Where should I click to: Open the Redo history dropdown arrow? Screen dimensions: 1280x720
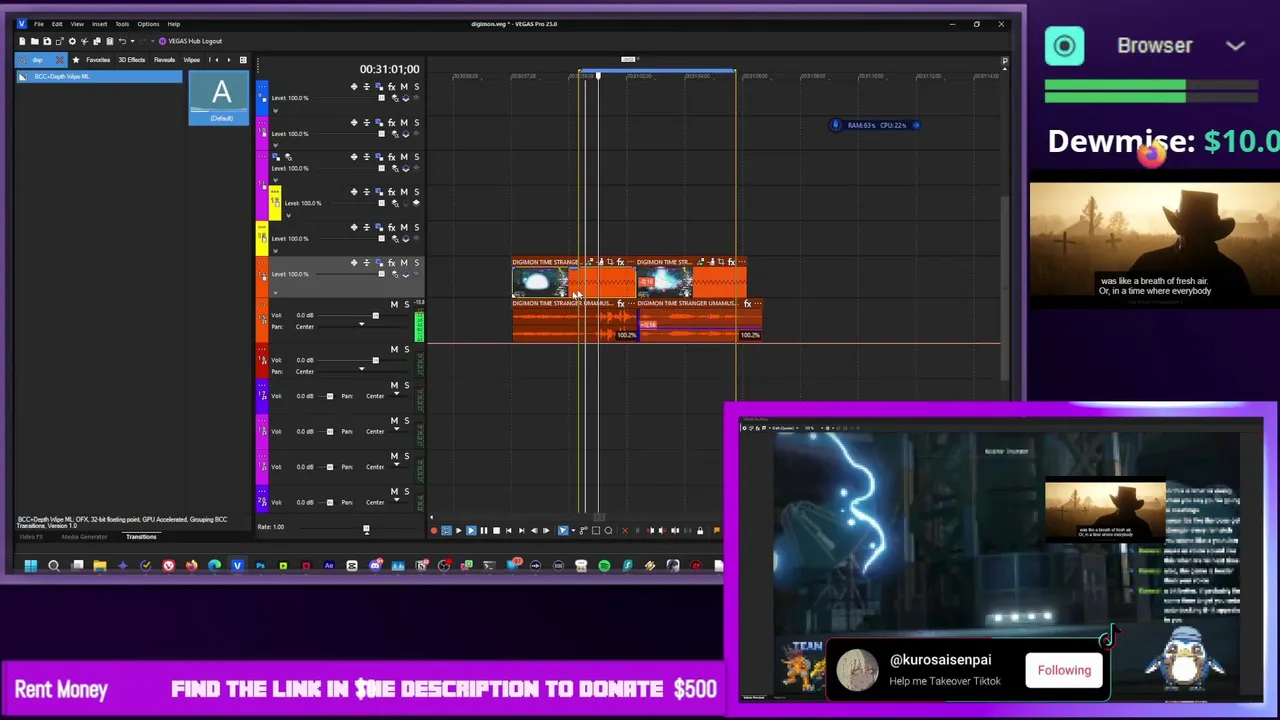(153, 41)
